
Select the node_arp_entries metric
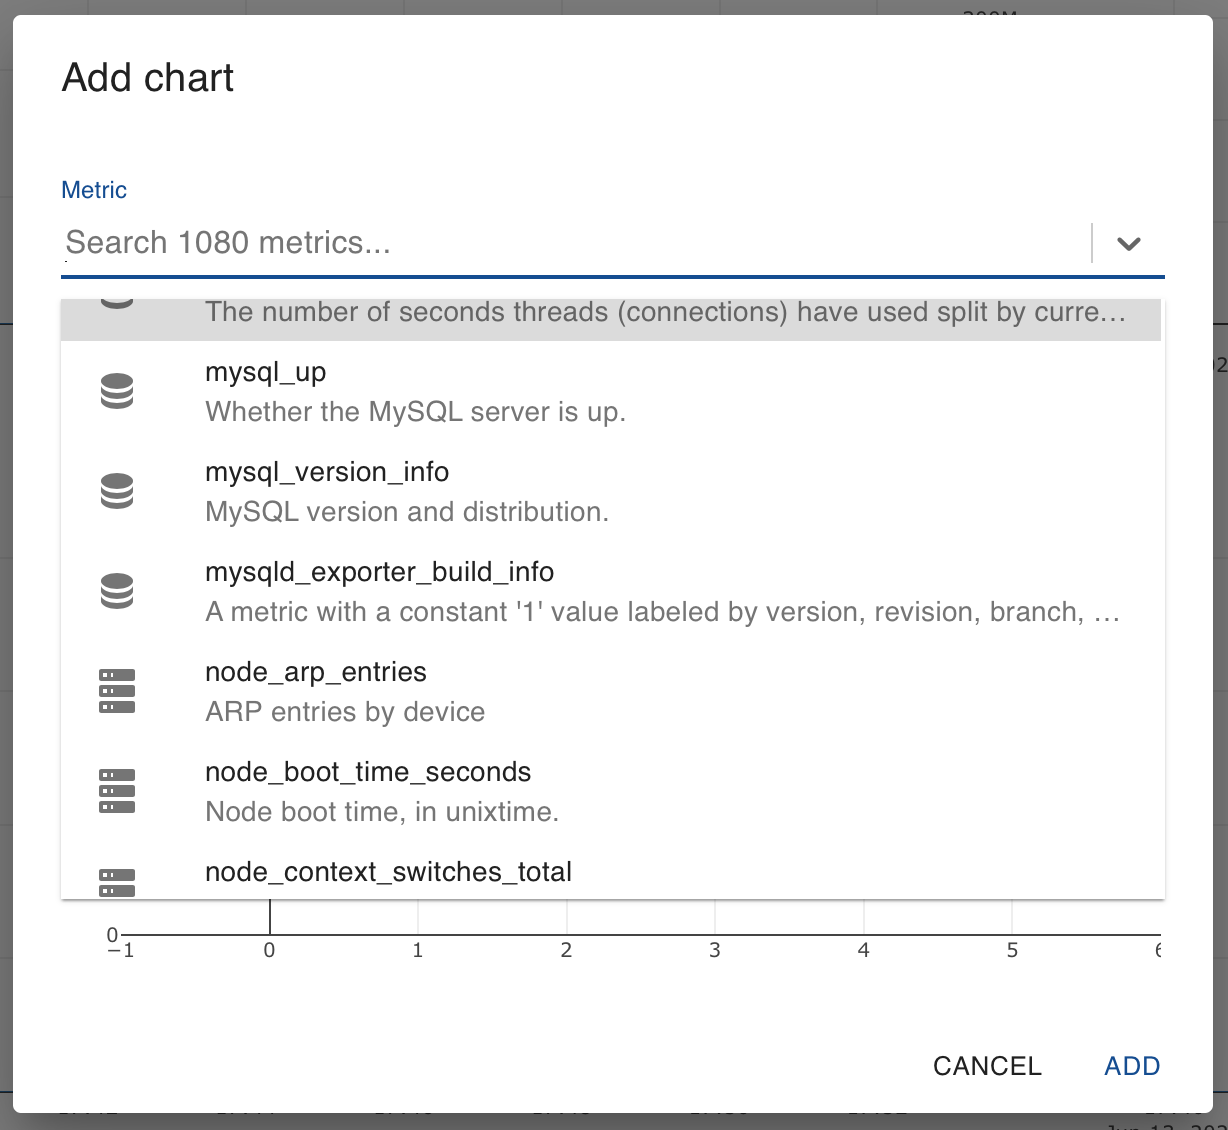(611, 691)
